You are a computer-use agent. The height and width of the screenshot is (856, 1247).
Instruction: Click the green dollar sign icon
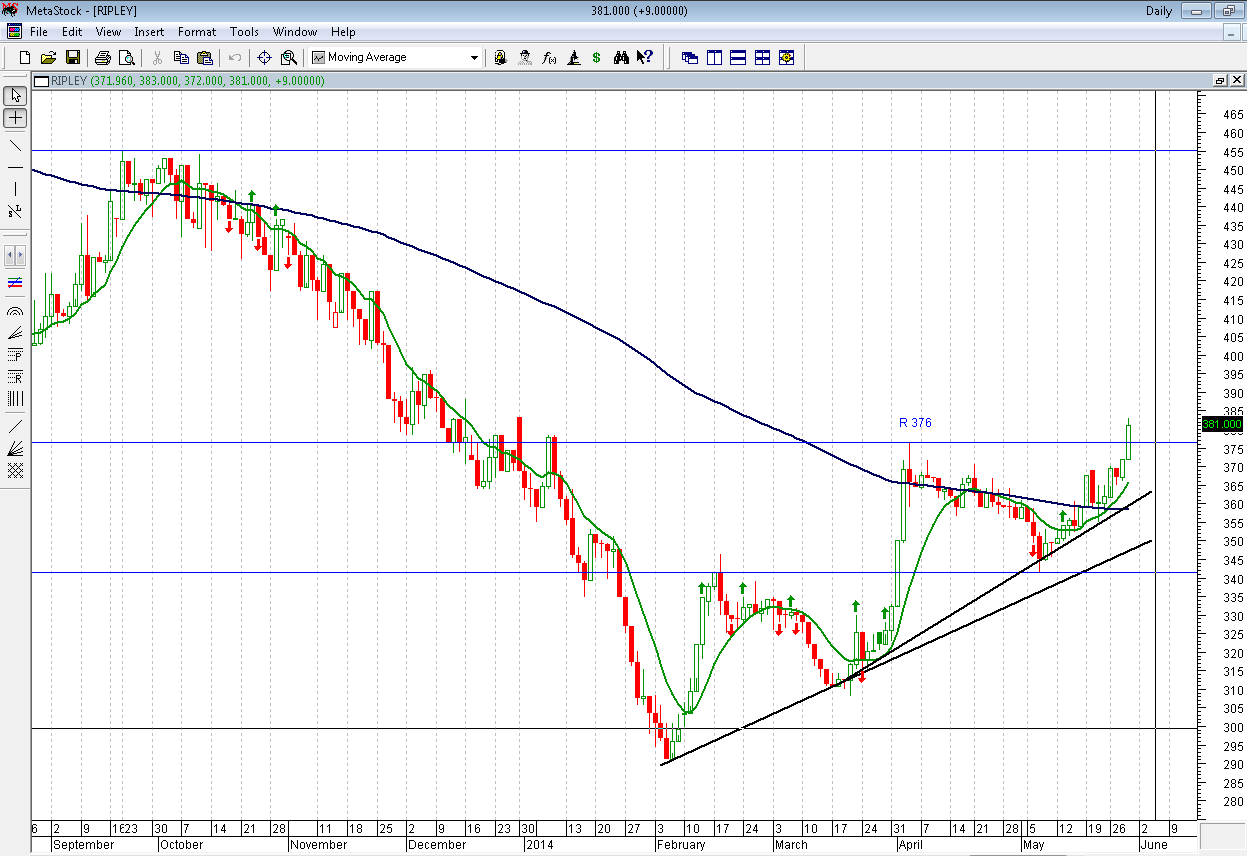coord(597,58)
